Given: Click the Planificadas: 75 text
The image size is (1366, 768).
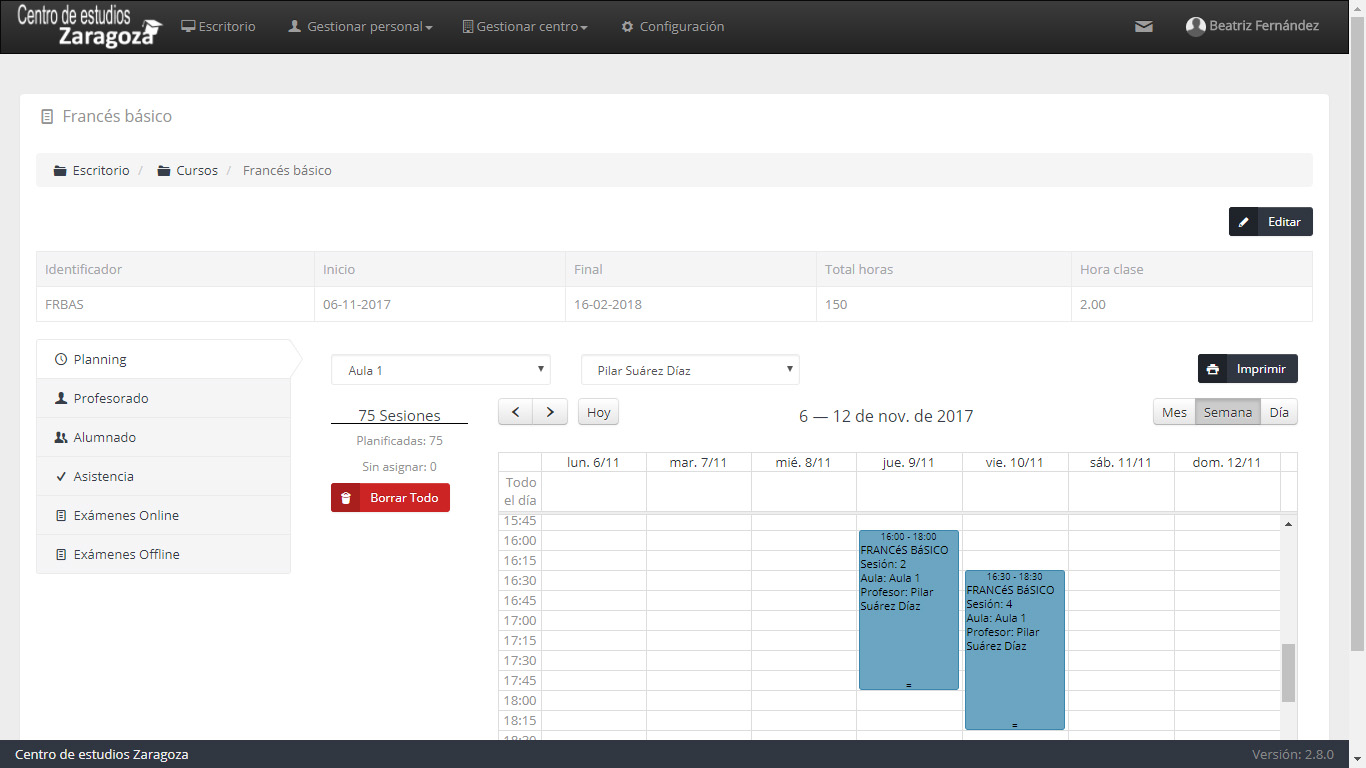Looking at the screenshot, I should 399,440.
